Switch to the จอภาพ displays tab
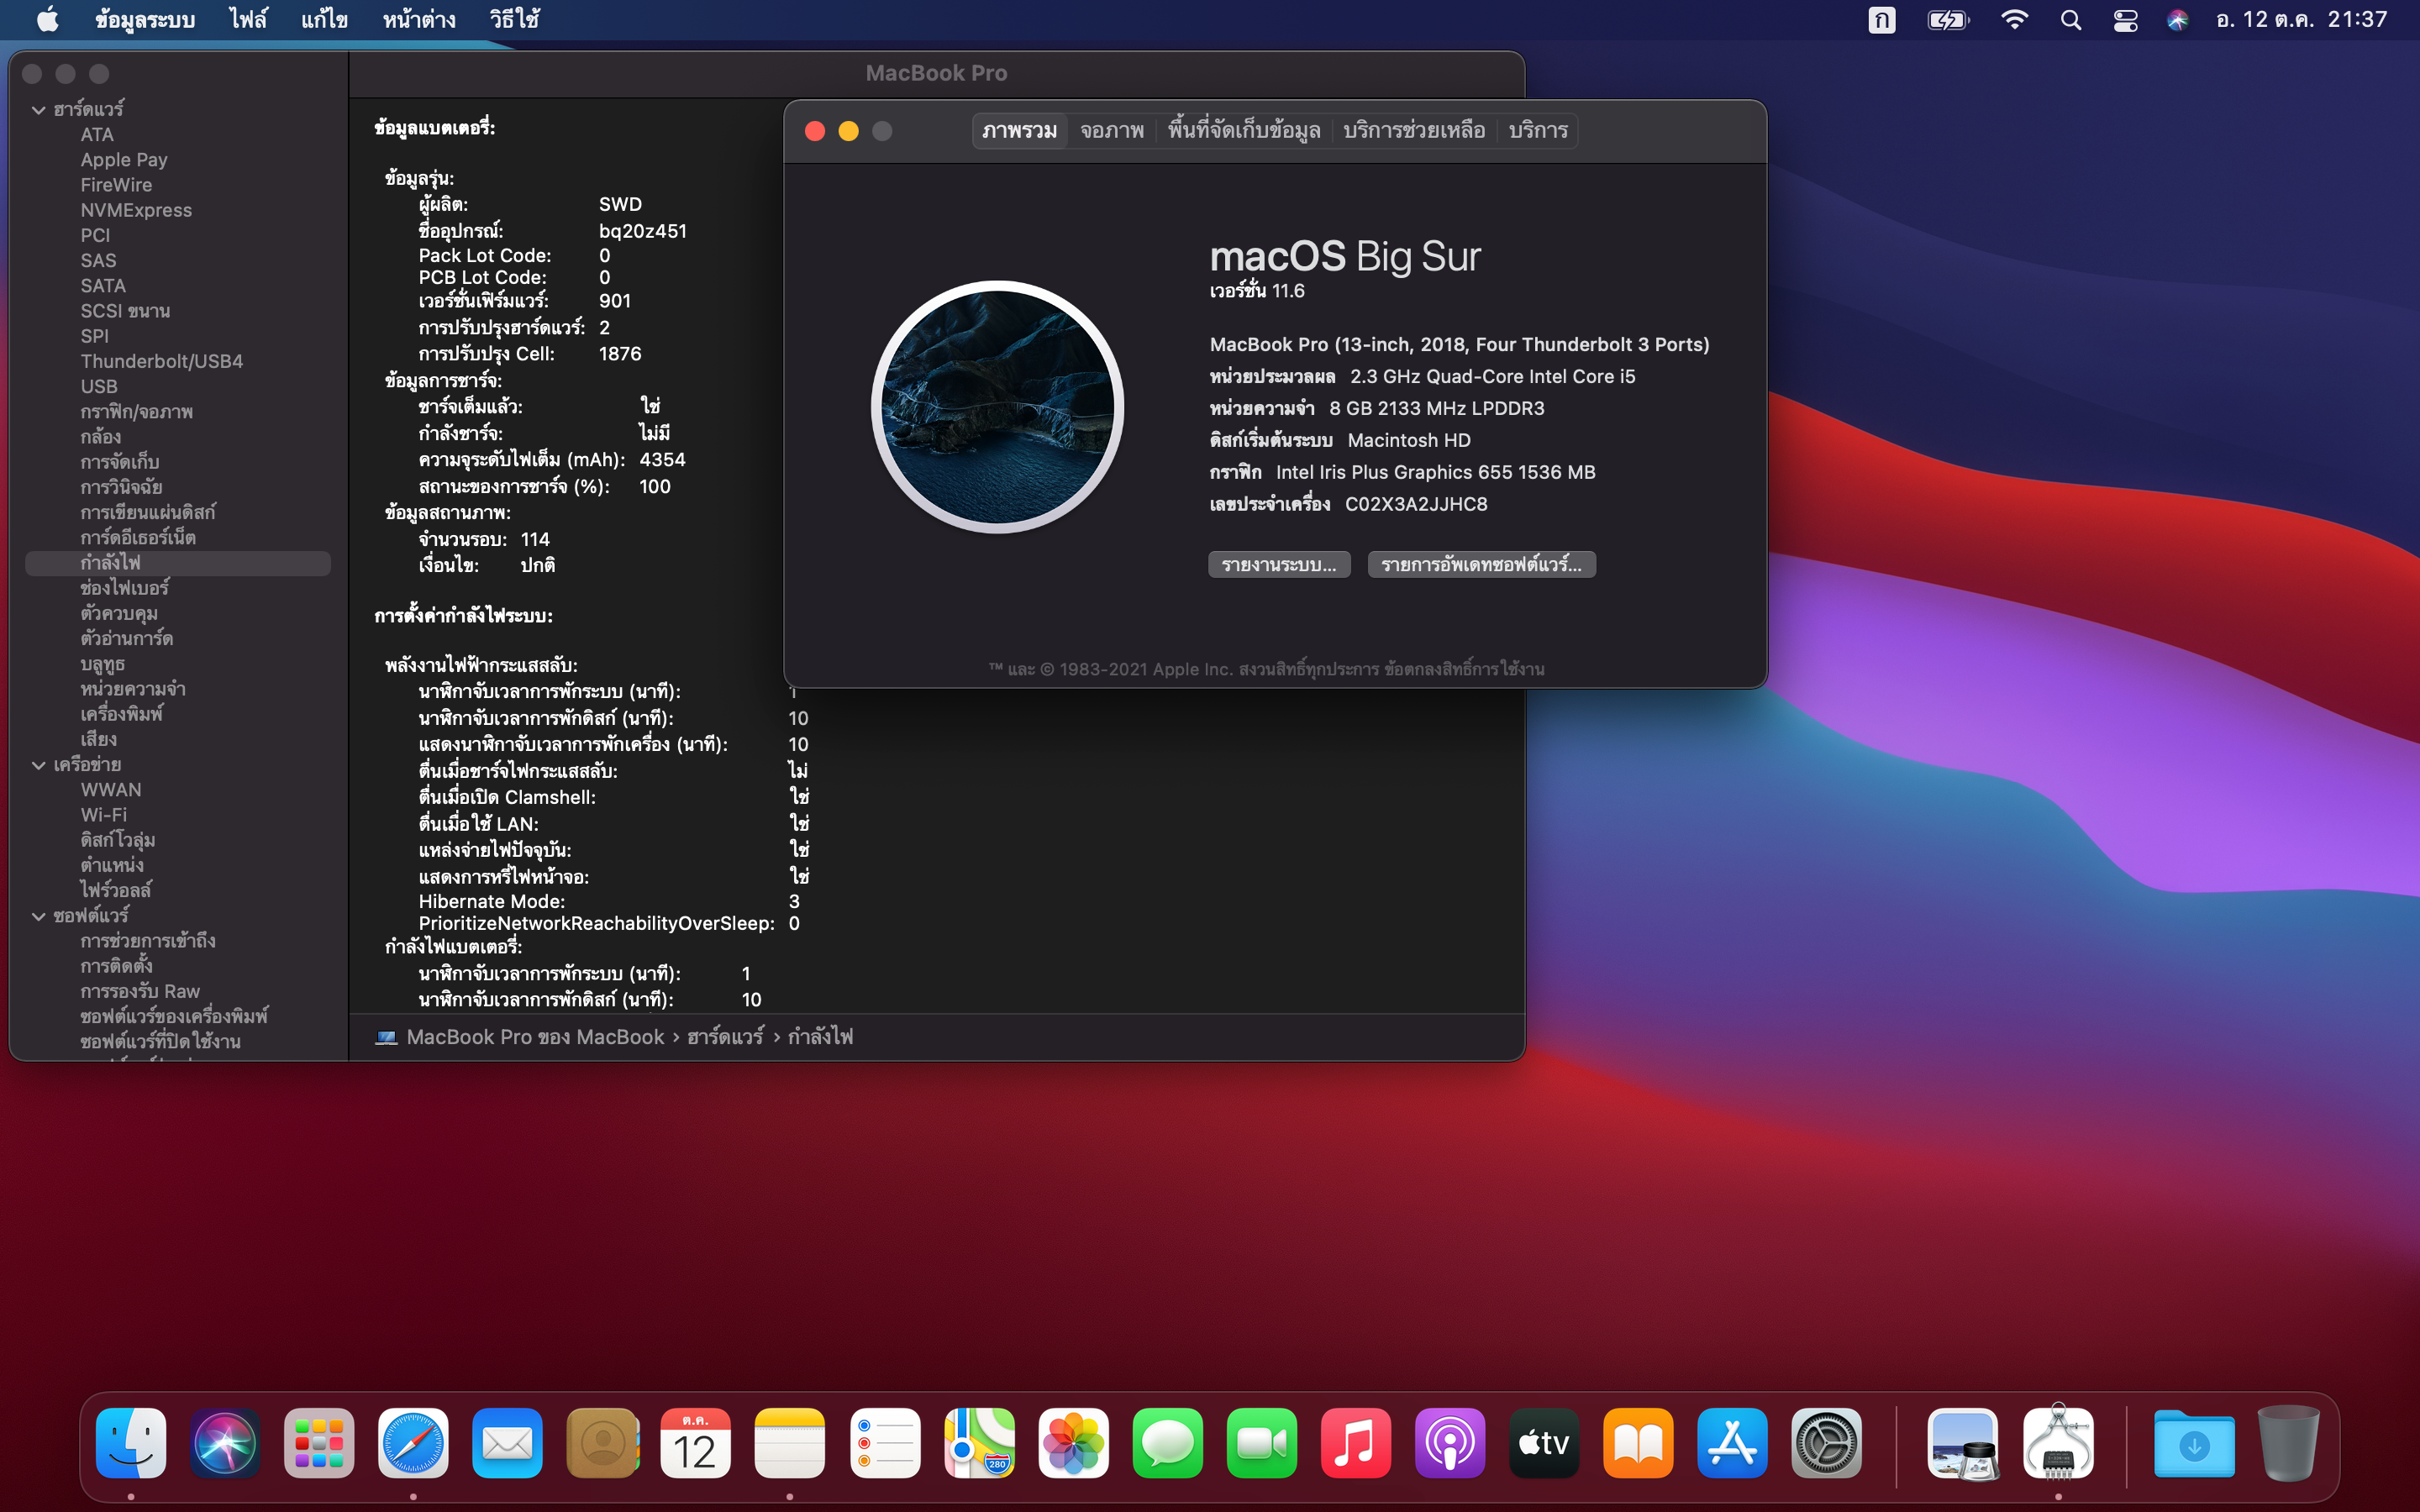The image size is (2420, 1512). pyautogui.click(x=1110, y=129)
